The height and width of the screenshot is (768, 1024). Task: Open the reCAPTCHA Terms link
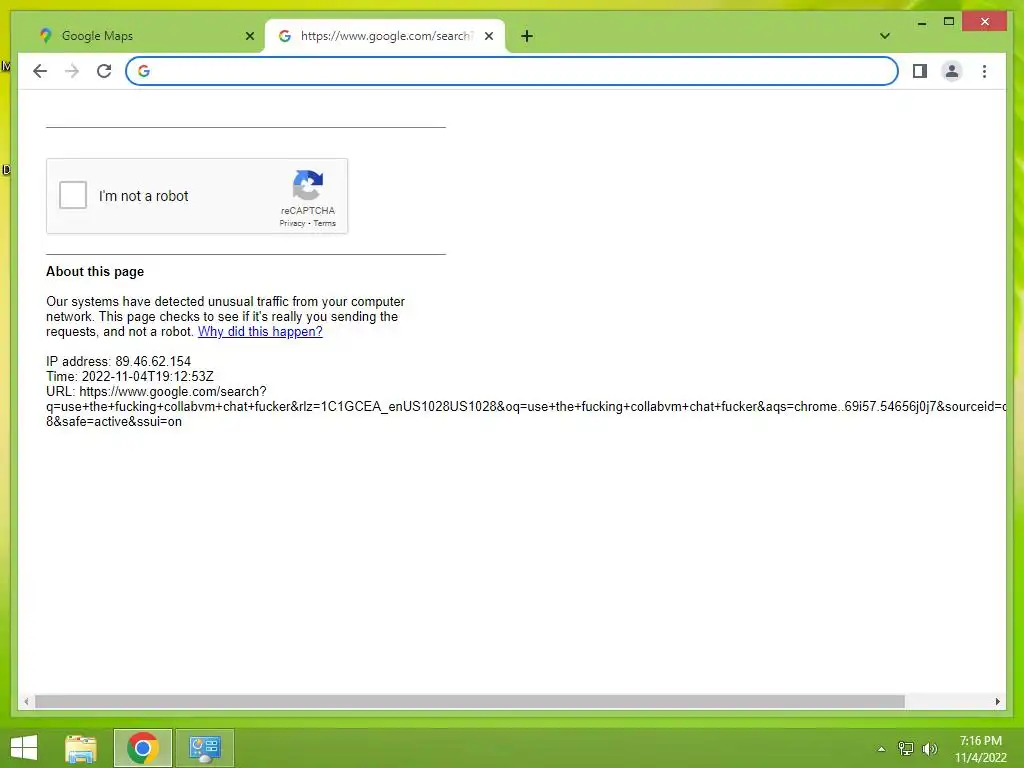(325, 223)
